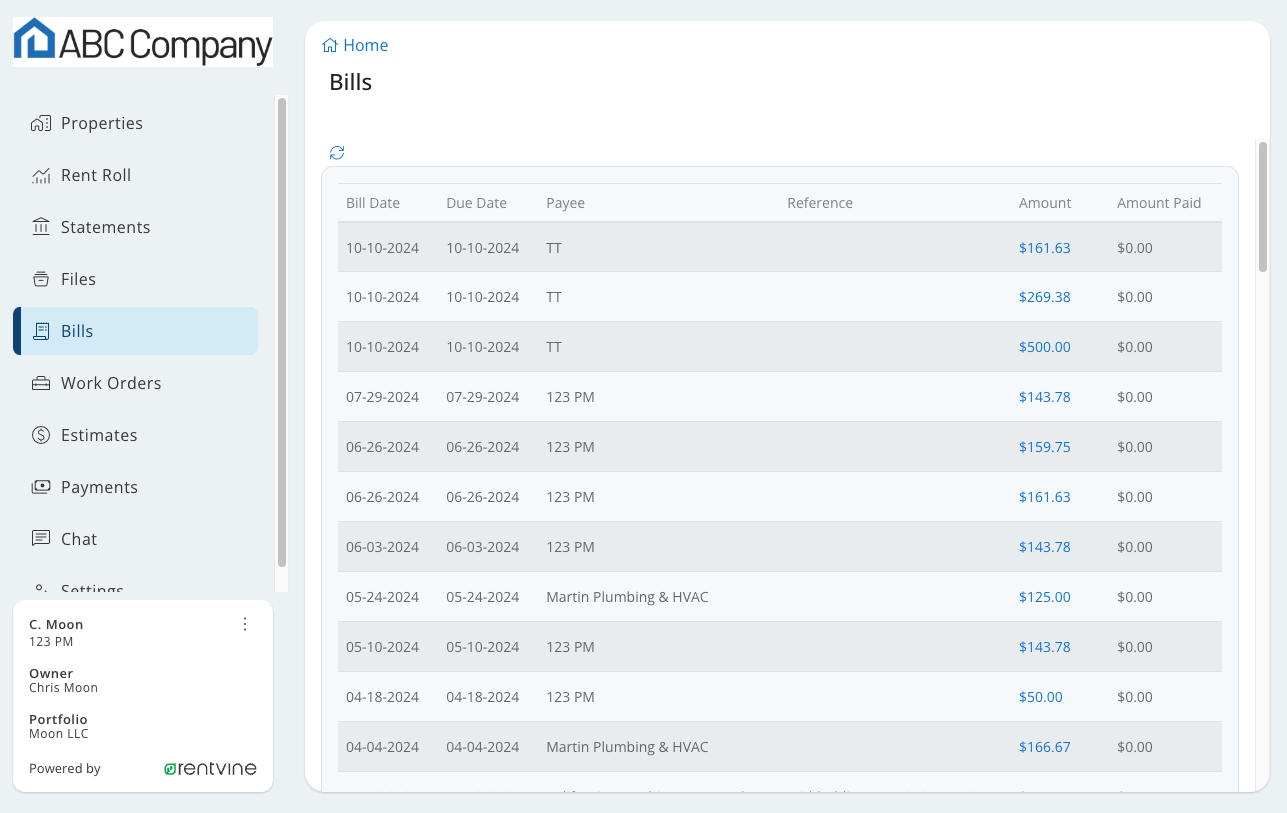Click the Rent Roll chart icon
Image resolution: width=1287 pixels, height=813 pixels.
click(x=41, y=175)
